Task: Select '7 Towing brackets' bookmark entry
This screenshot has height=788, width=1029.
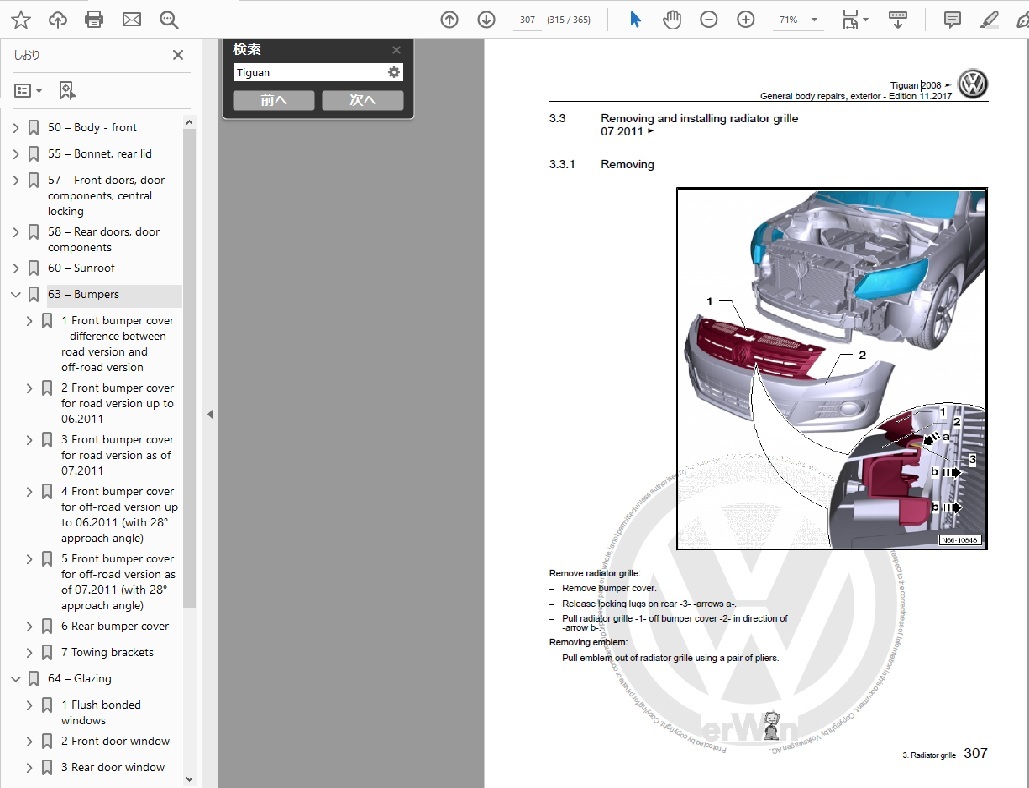Action: click(x=107, y=653)
